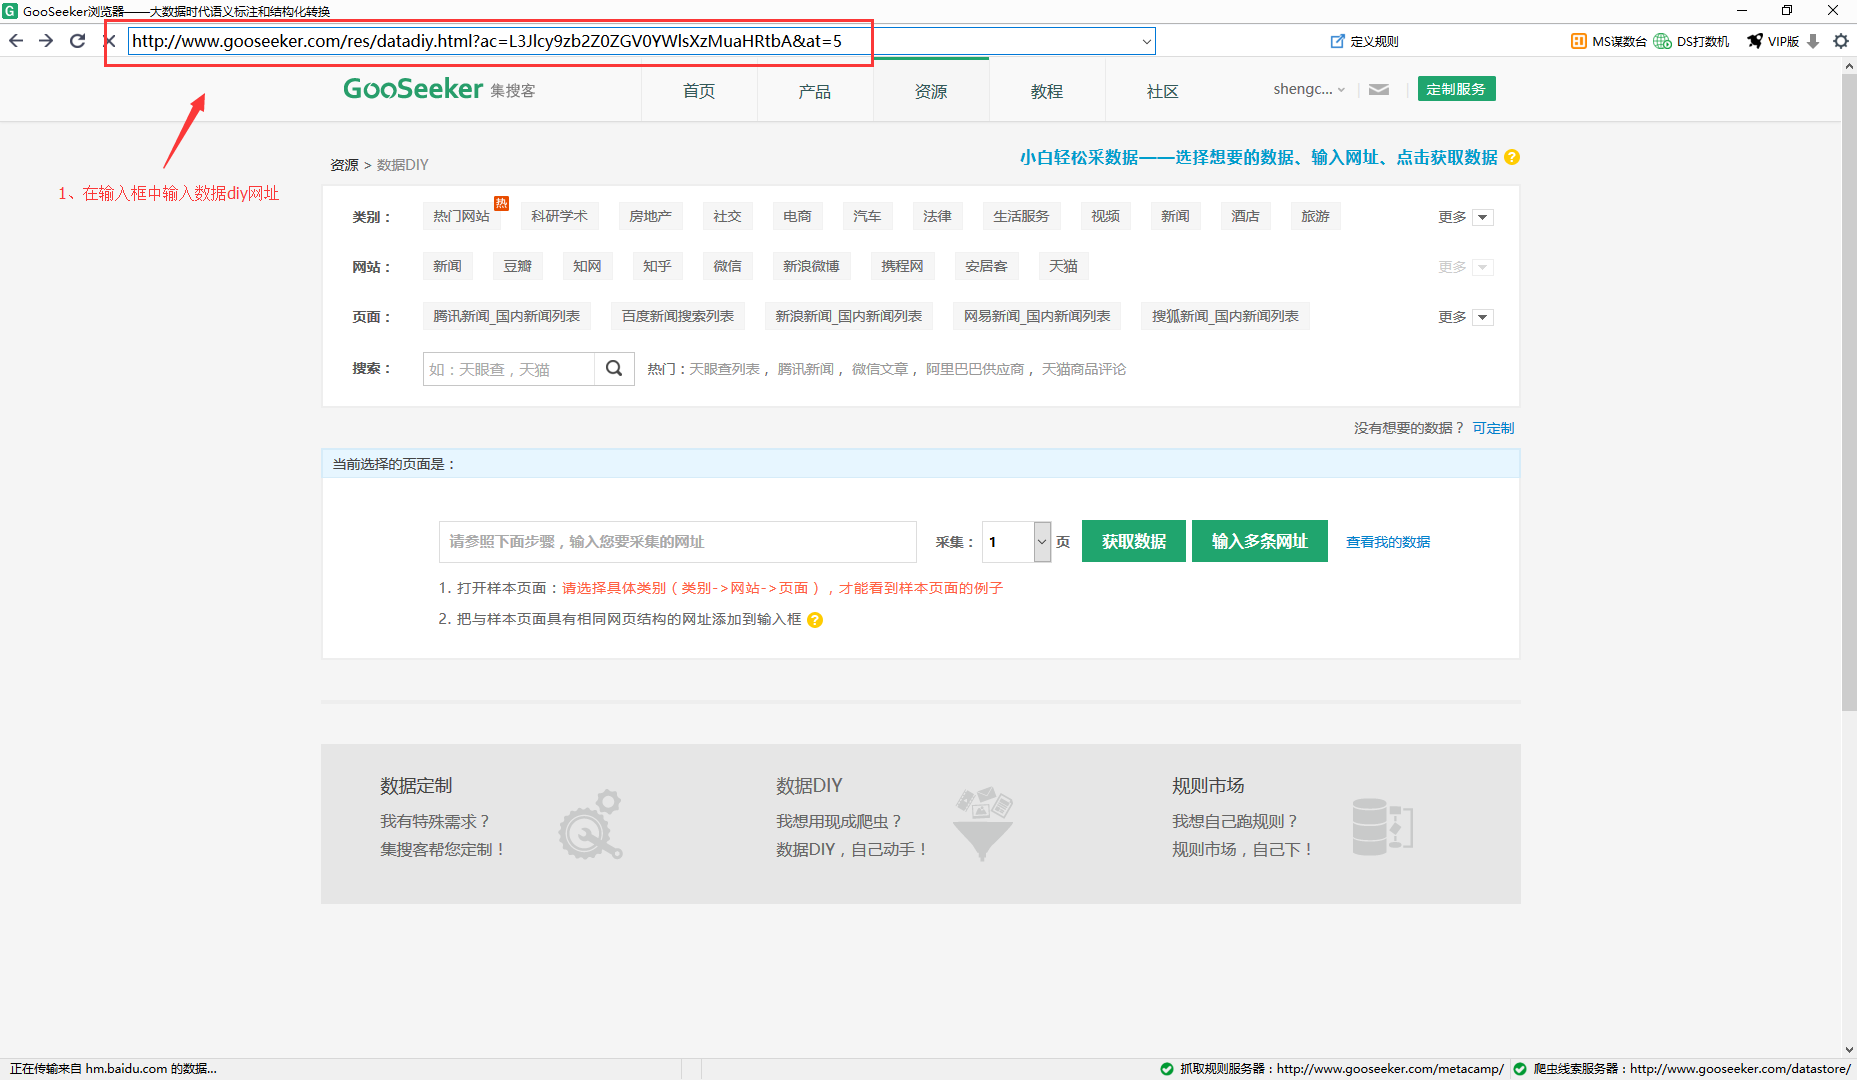The image size is (1857, 1080).
Task: Select the 新浪微博 website
Action: pyautogui.click(x=811, y=266)
